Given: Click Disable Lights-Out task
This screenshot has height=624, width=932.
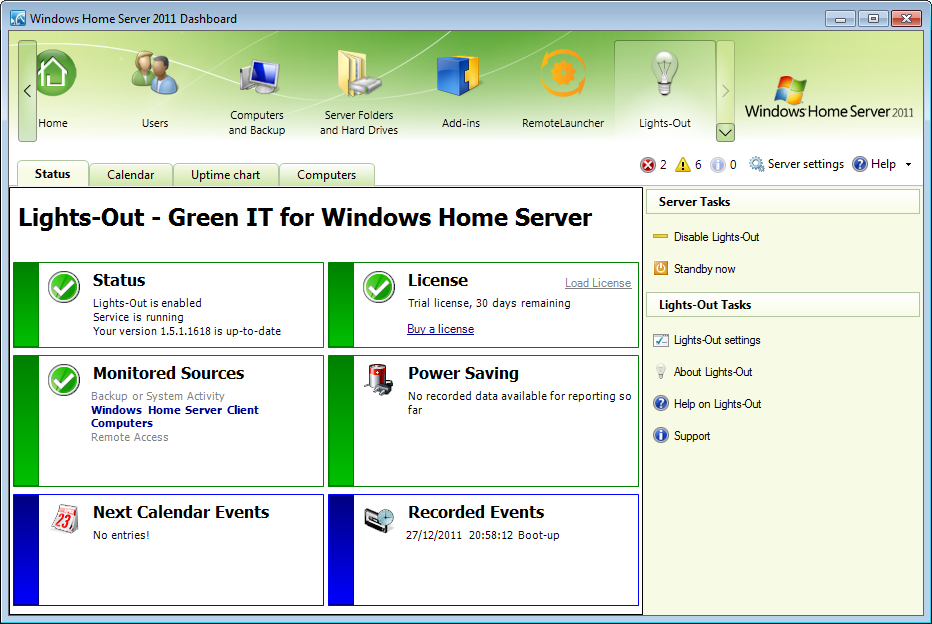Looking at the screenshot, I should point(716,237).
